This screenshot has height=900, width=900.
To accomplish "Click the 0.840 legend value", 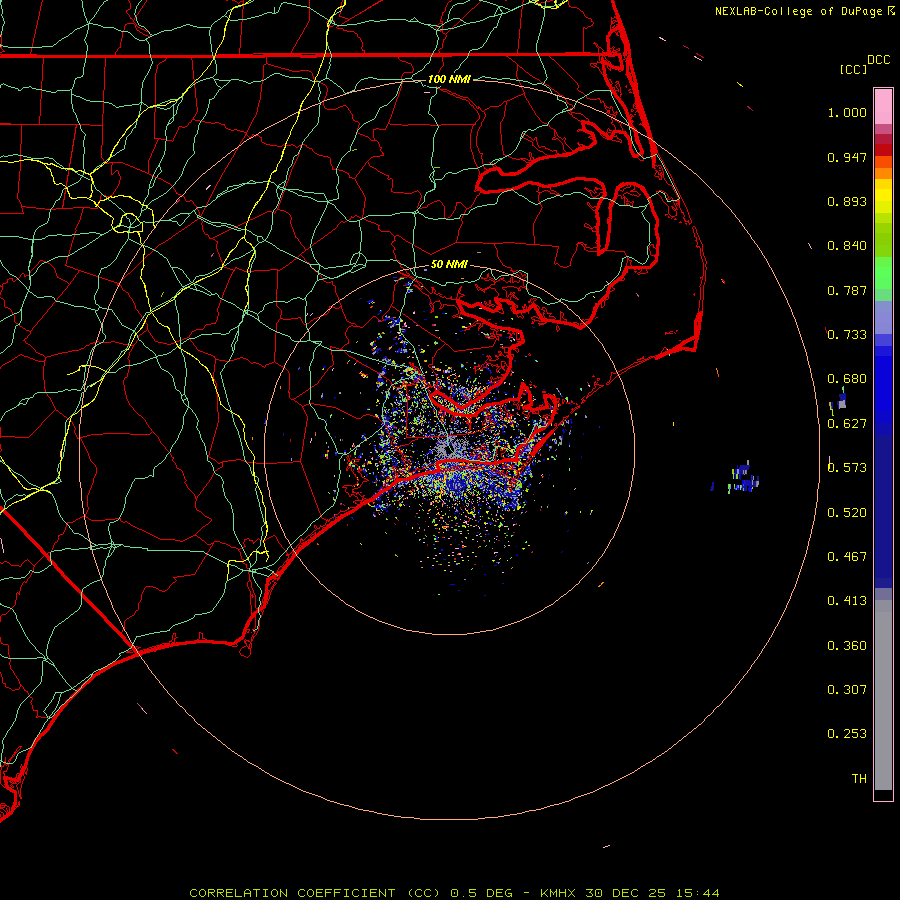I will [847, 246].
